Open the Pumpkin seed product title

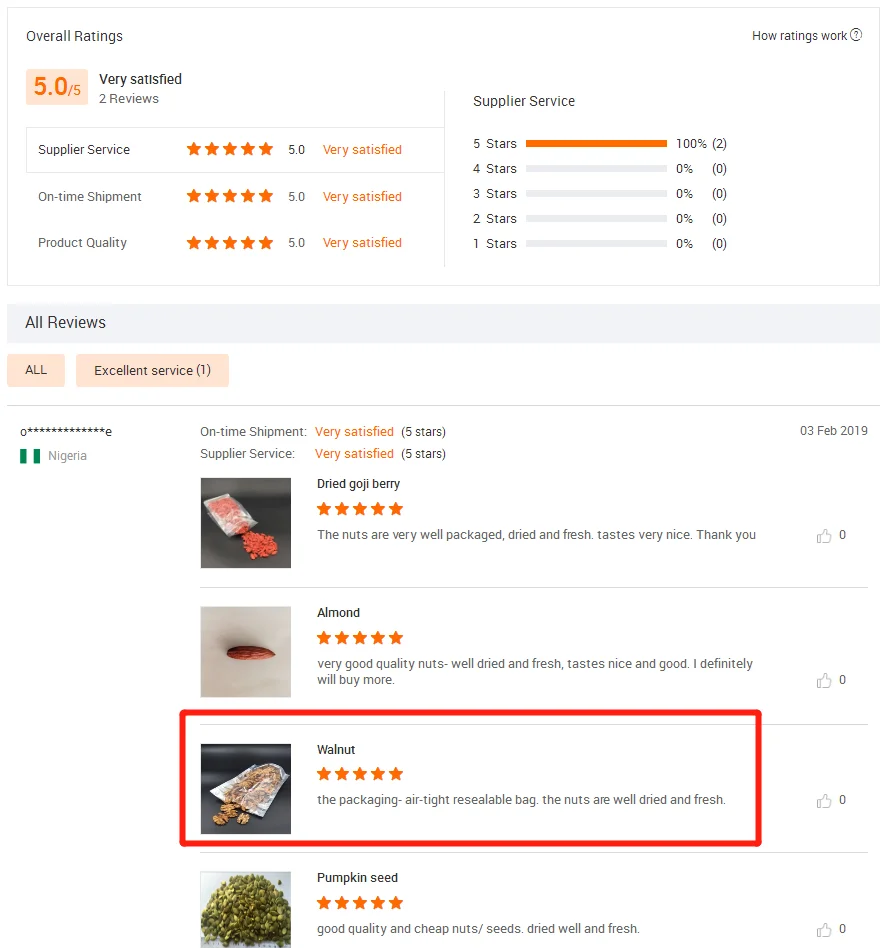357,878
